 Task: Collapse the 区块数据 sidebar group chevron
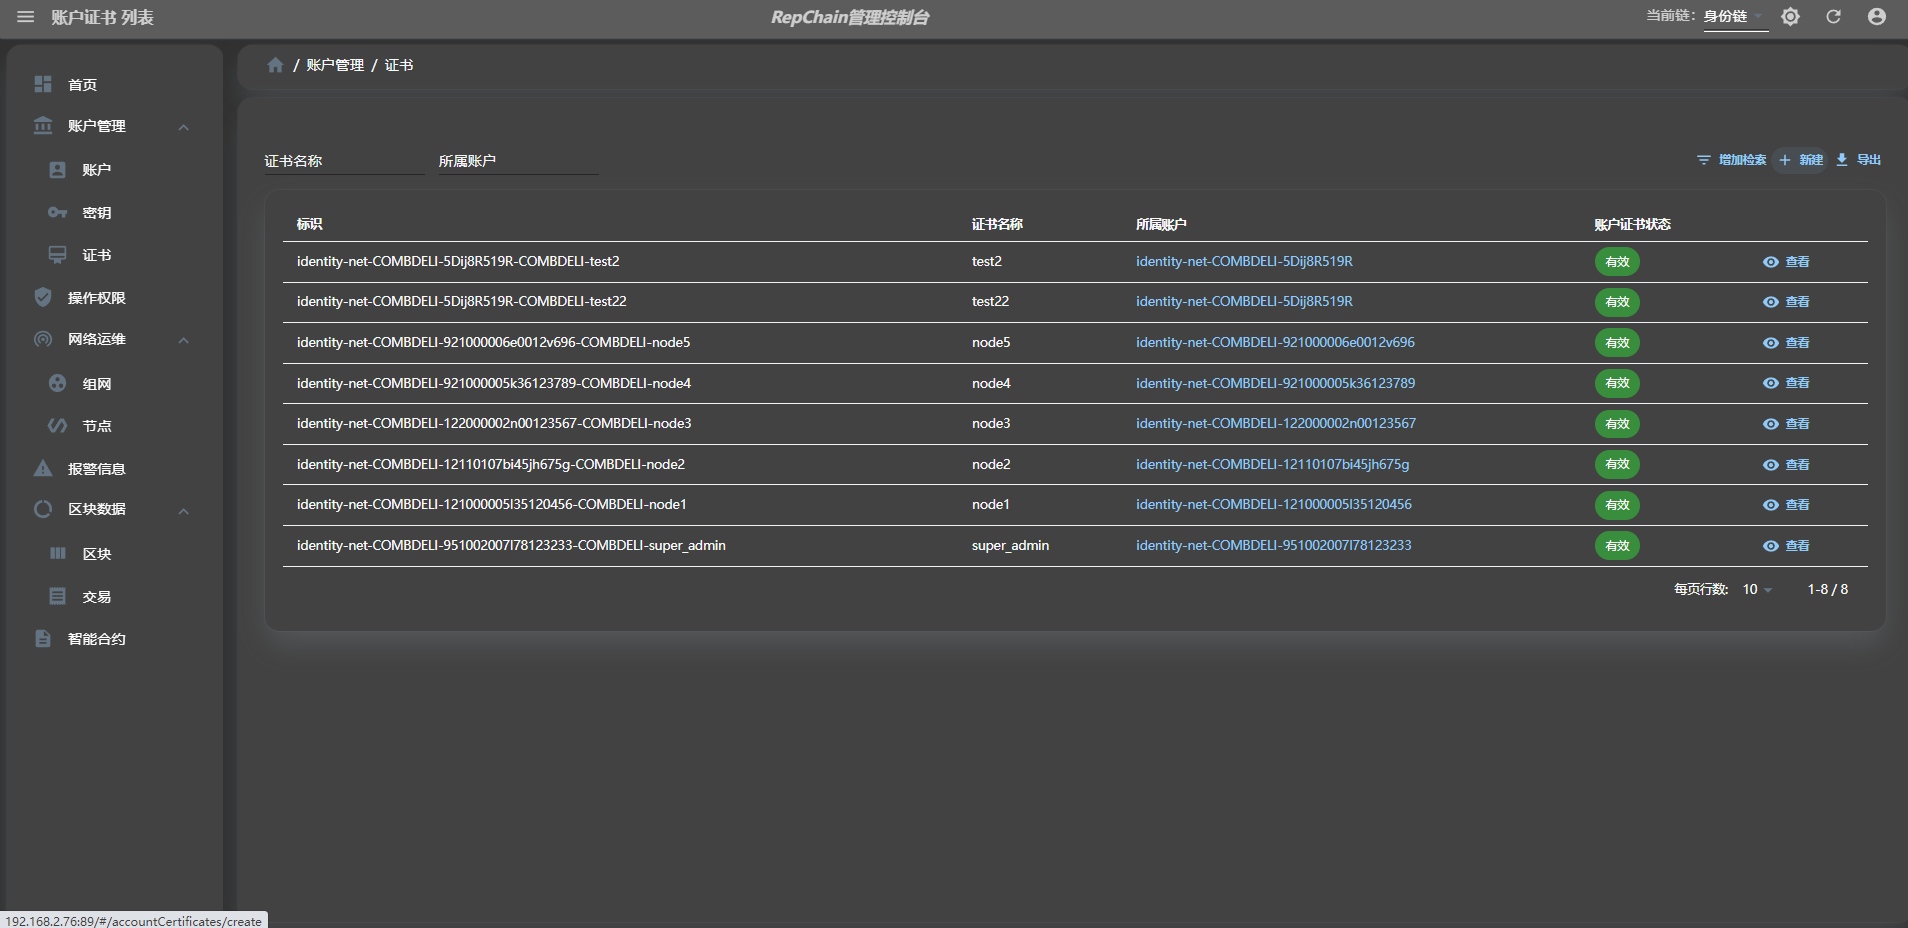184,511
